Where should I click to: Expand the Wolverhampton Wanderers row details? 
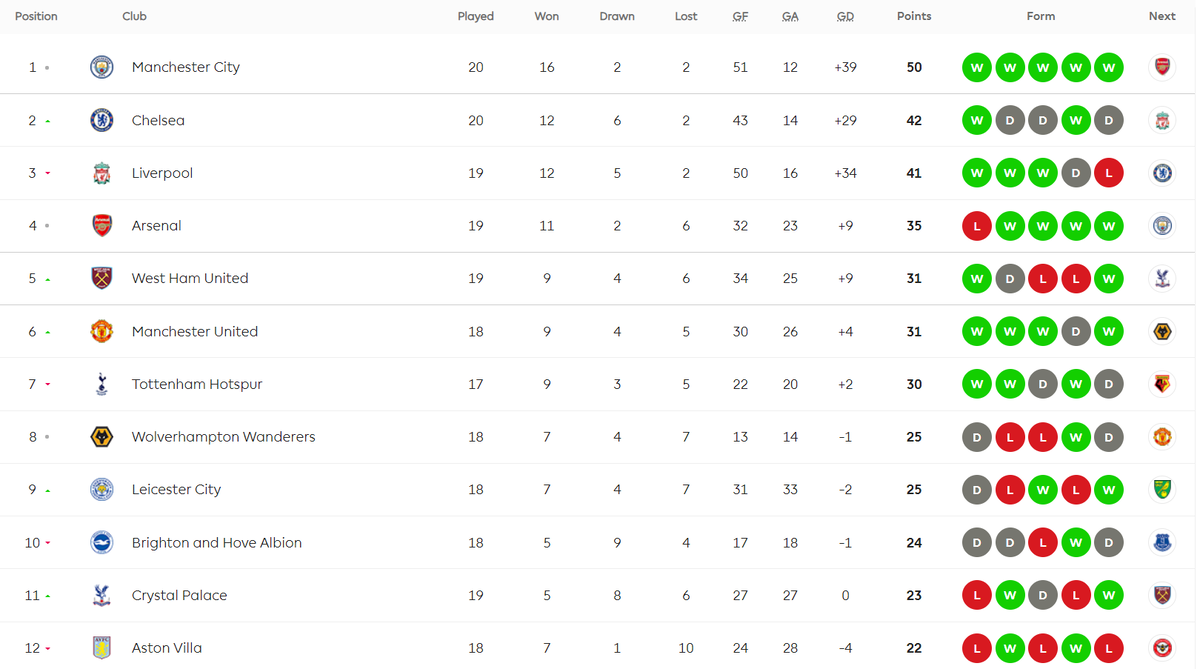click(600, 437)
